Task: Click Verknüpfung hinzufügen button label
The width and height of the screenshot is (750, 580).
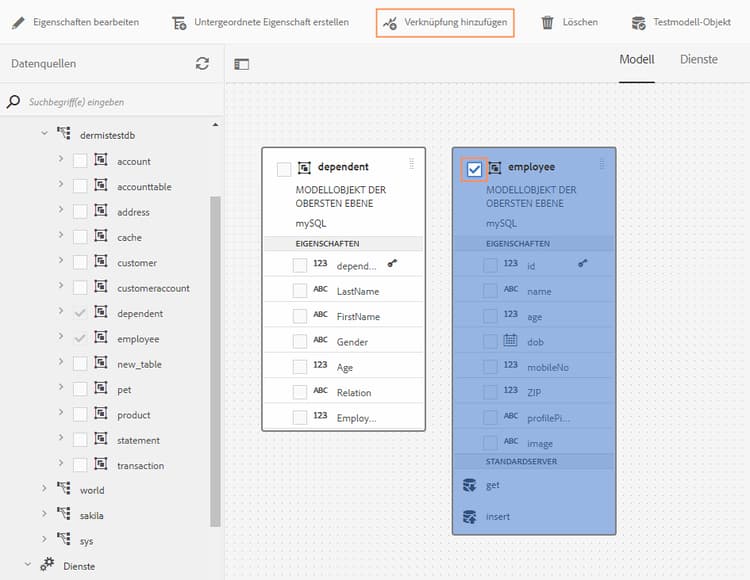Action: click(x=455, y=22)
